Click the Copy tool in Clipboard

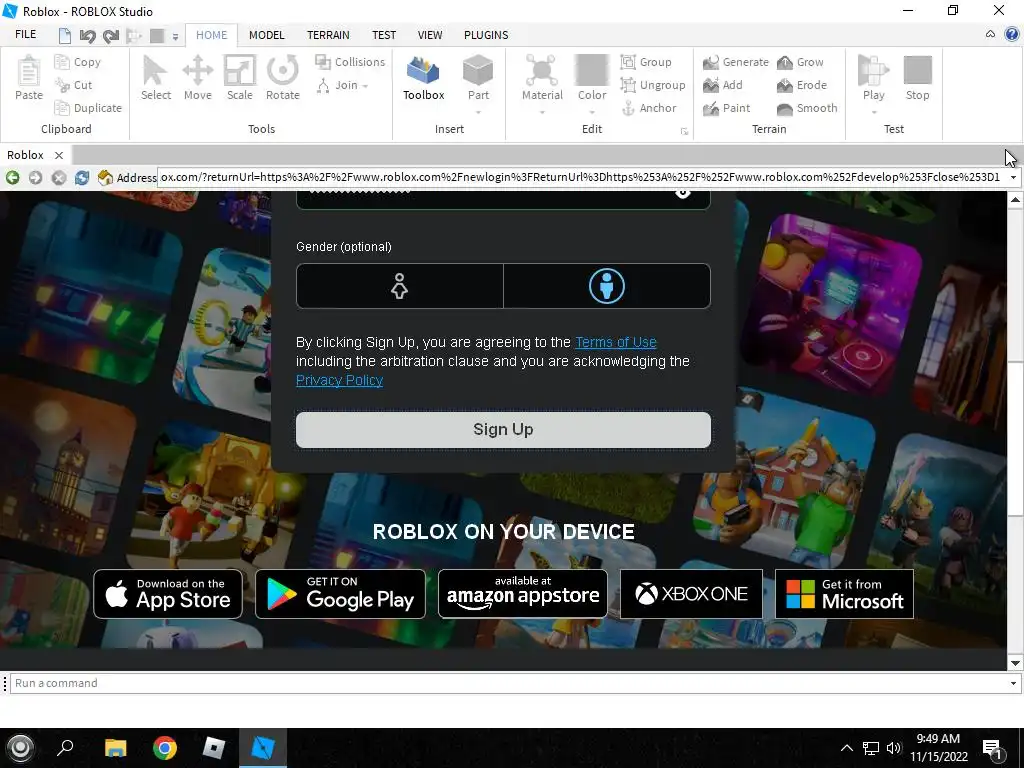(x=78, y=62)
